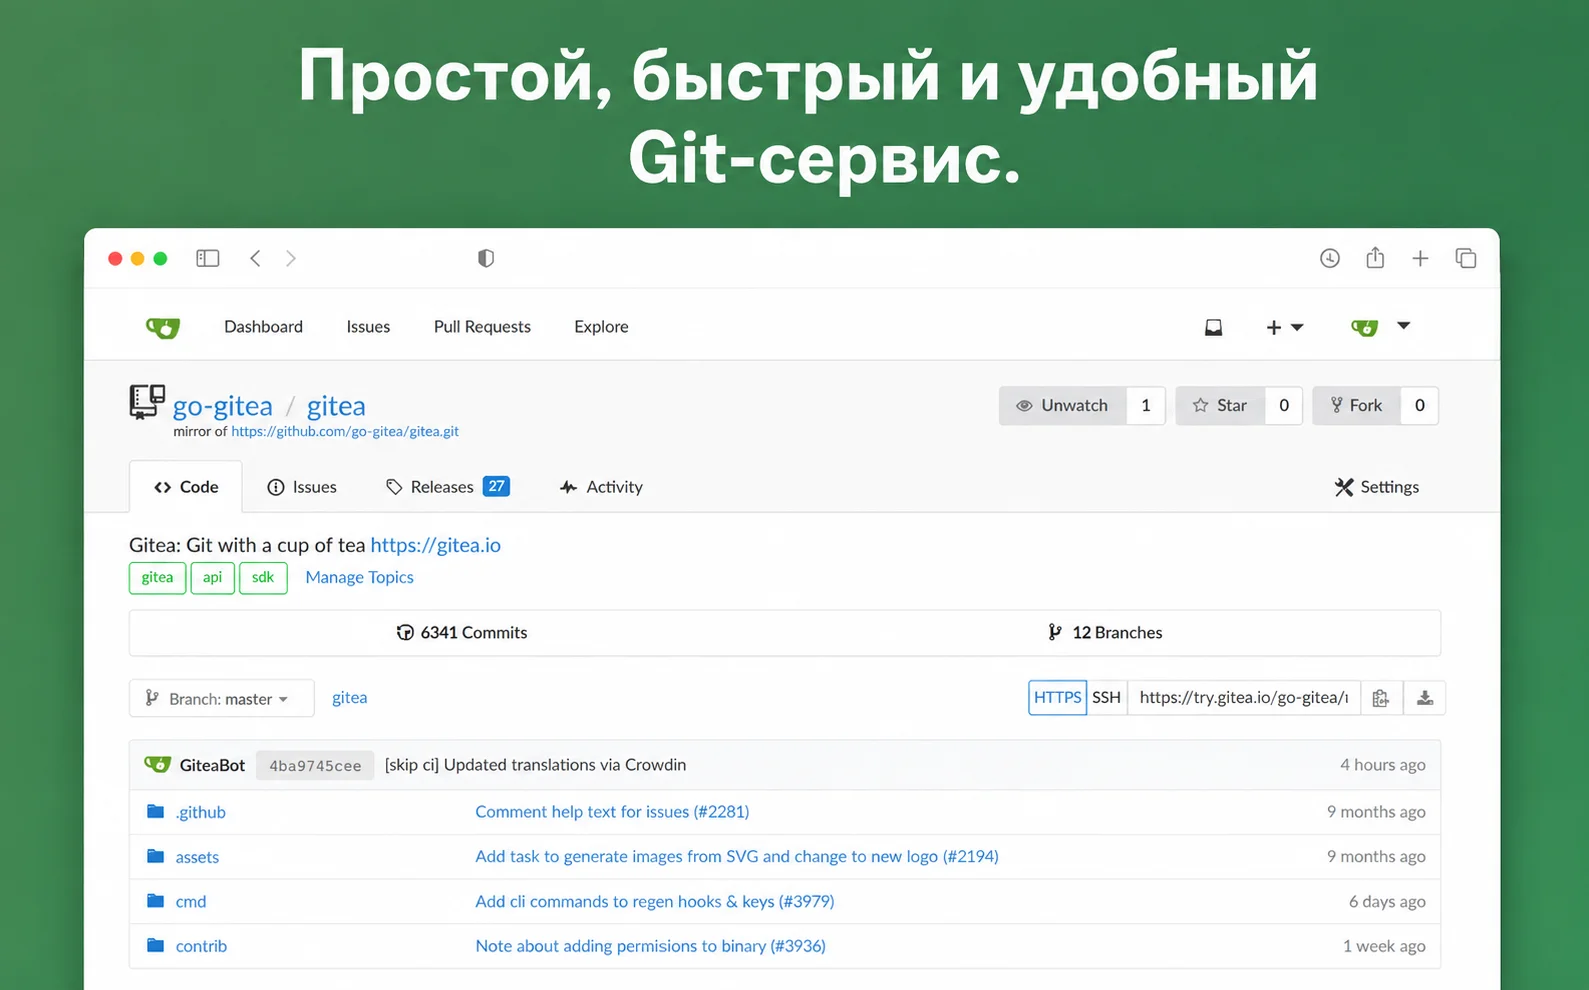1589x990 pixels.
Task: Go back with the browser back arrow
Action: [x=255, y=258]
